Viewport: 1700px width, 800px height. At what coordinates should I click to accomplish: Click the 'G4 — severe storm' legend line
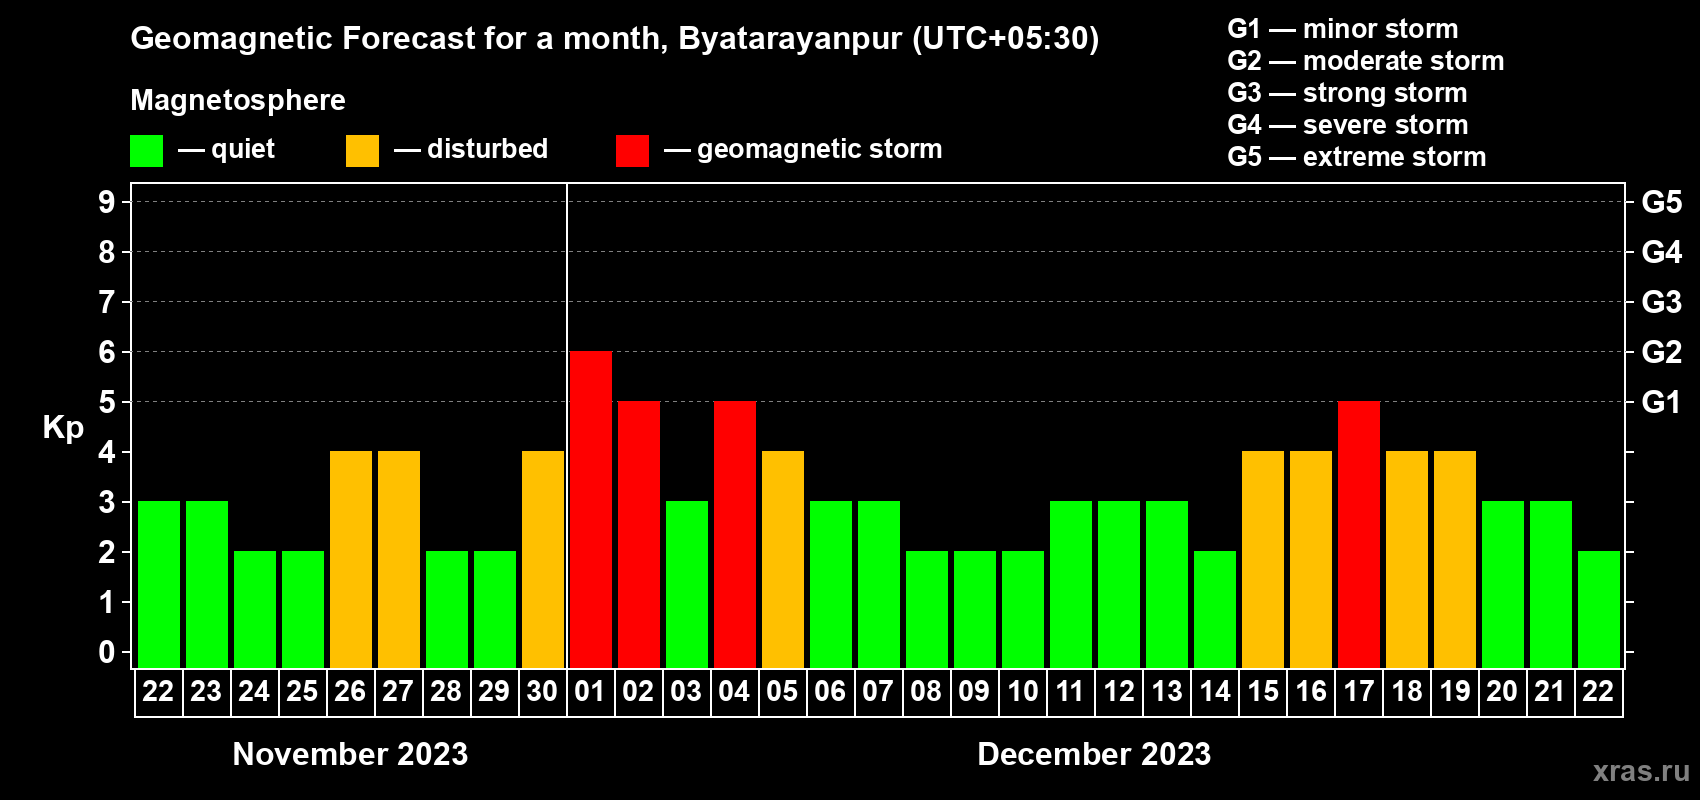(1348, 125)
